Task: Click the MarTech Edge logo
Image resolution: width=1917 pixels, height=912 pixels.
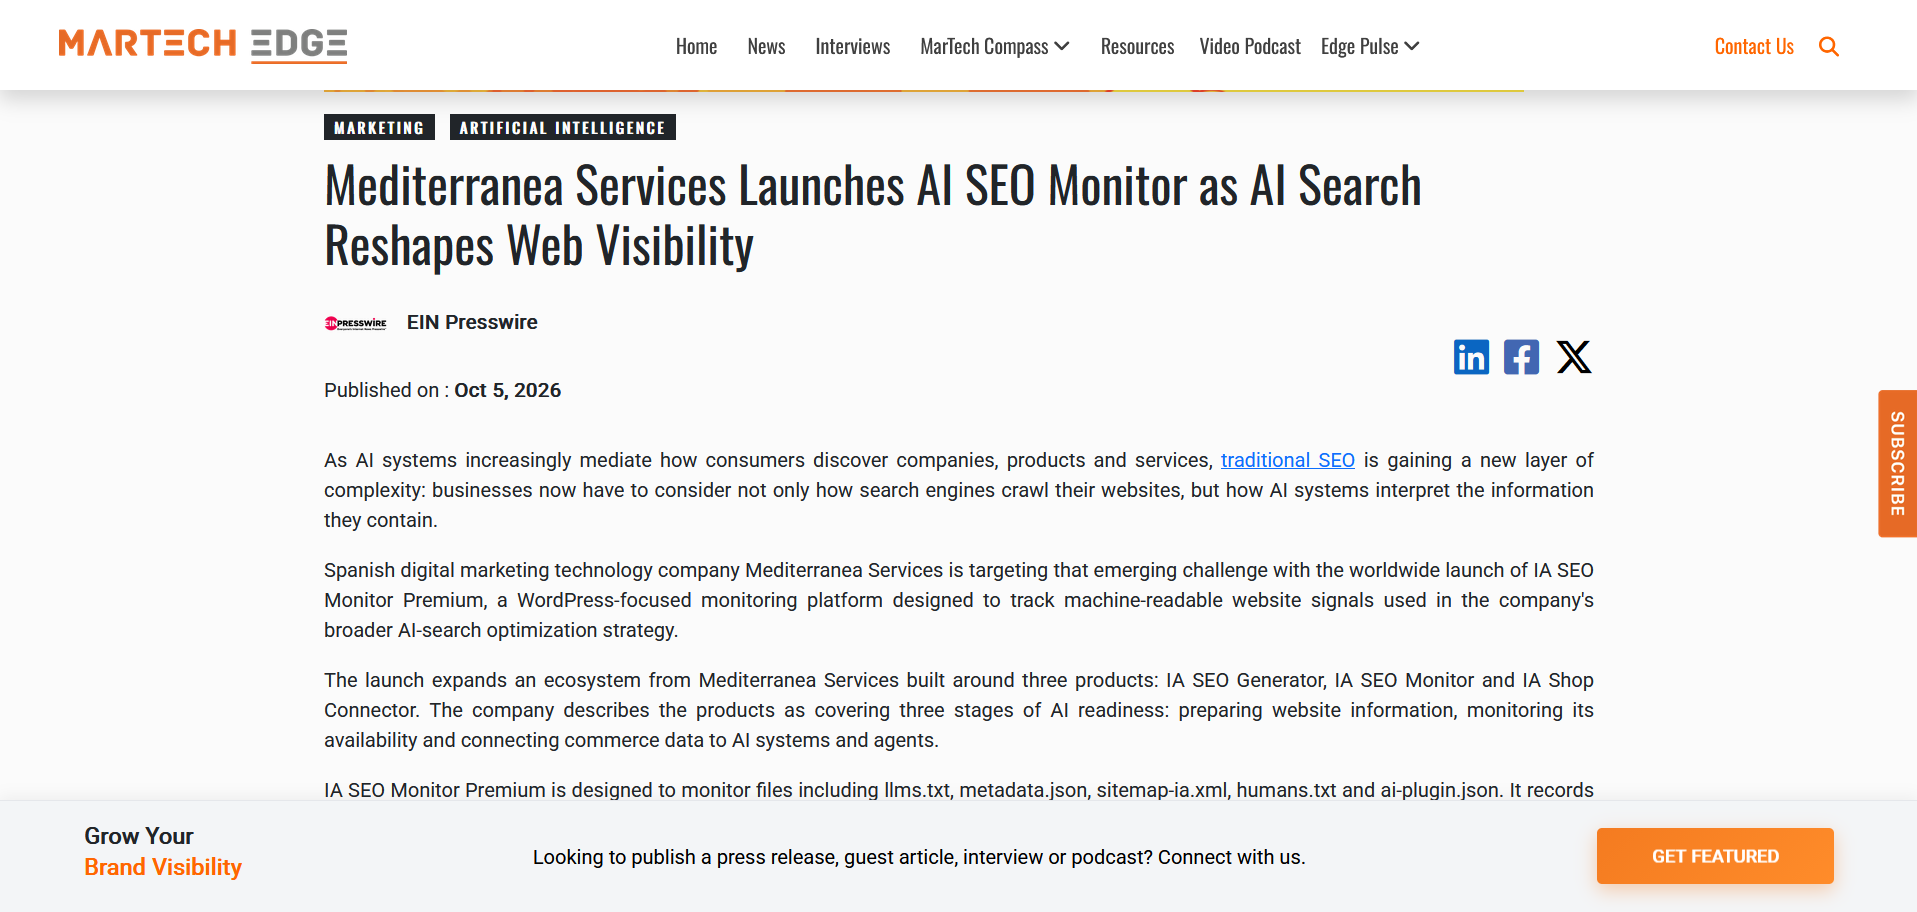Action: pyautogui.click(x=203, y=45)
